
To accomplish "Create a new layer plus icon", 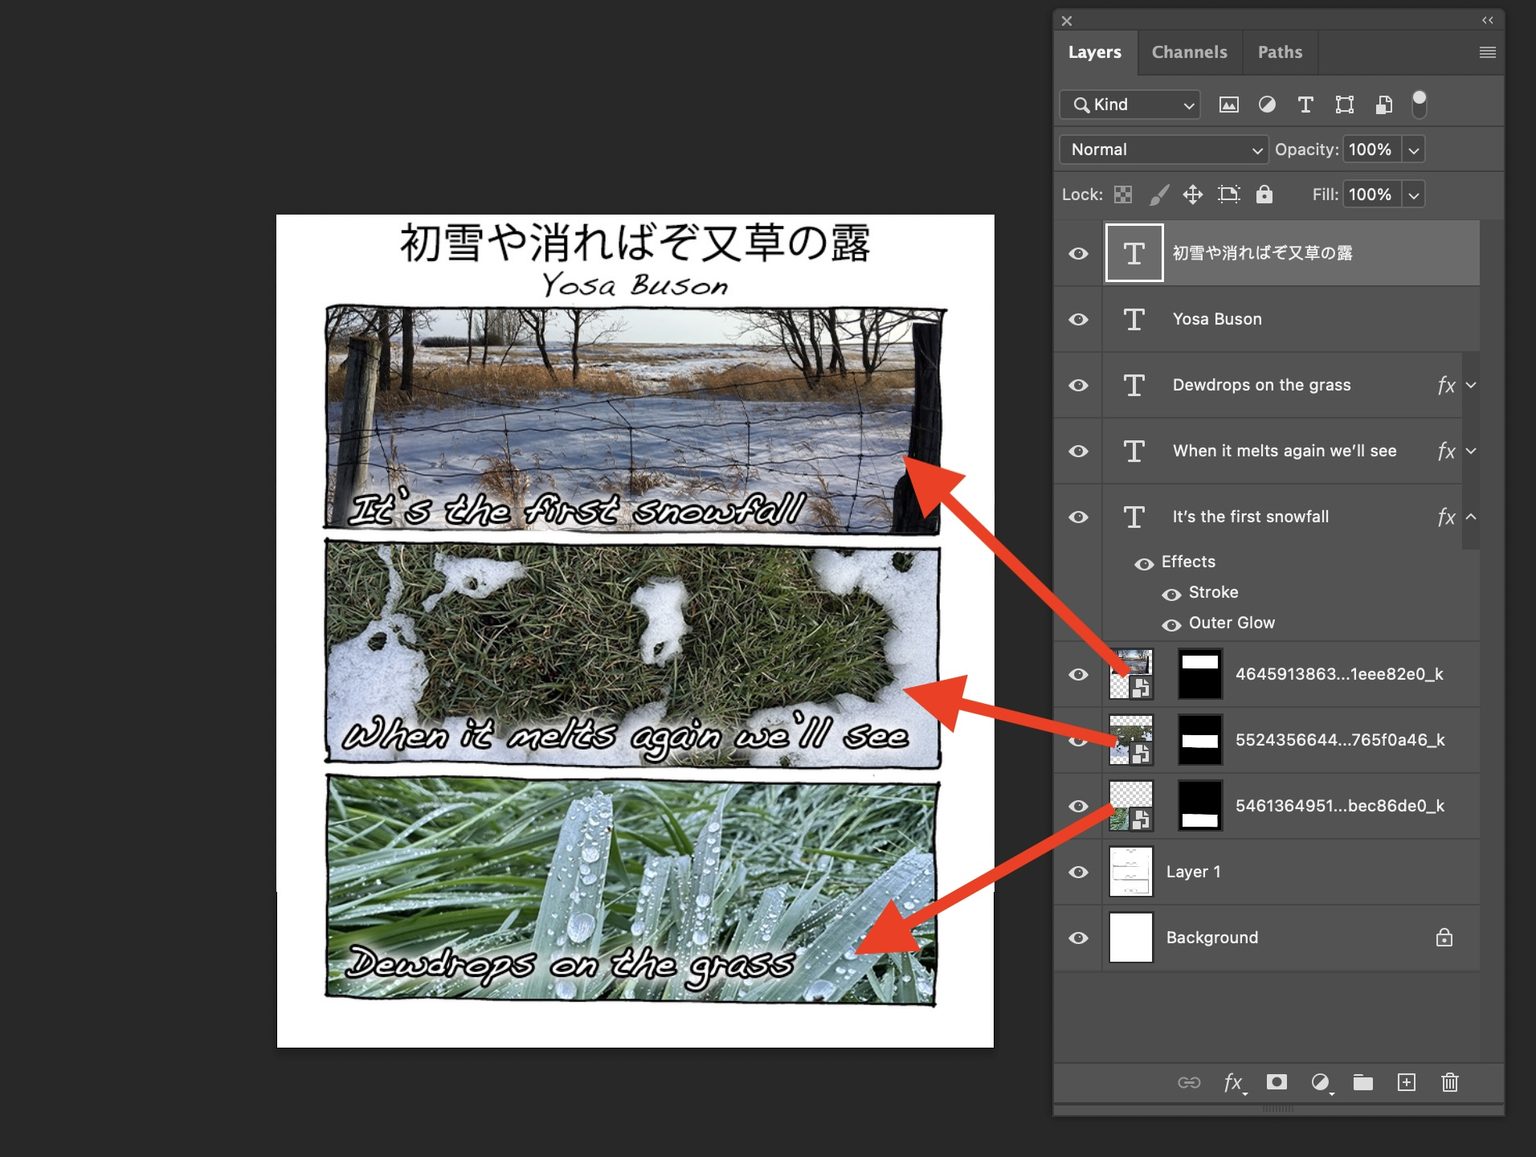I will (x=1406, y=1082).
